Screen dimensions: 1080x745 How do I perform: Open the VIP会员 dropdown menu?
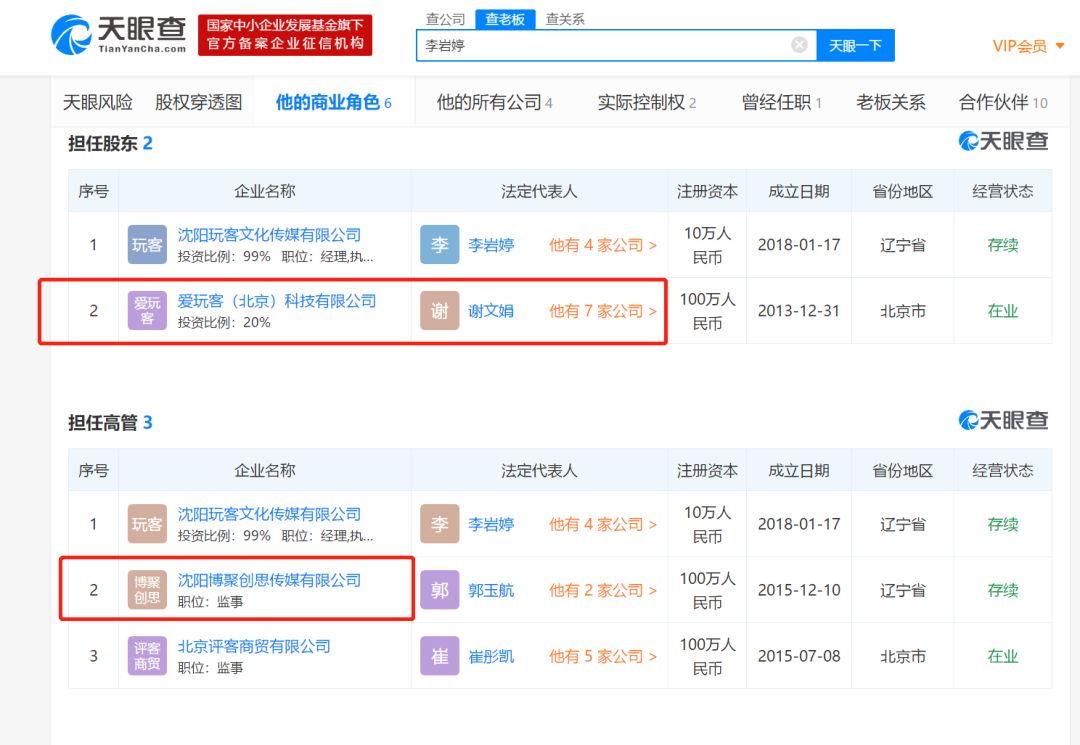tap(1028, 46)
